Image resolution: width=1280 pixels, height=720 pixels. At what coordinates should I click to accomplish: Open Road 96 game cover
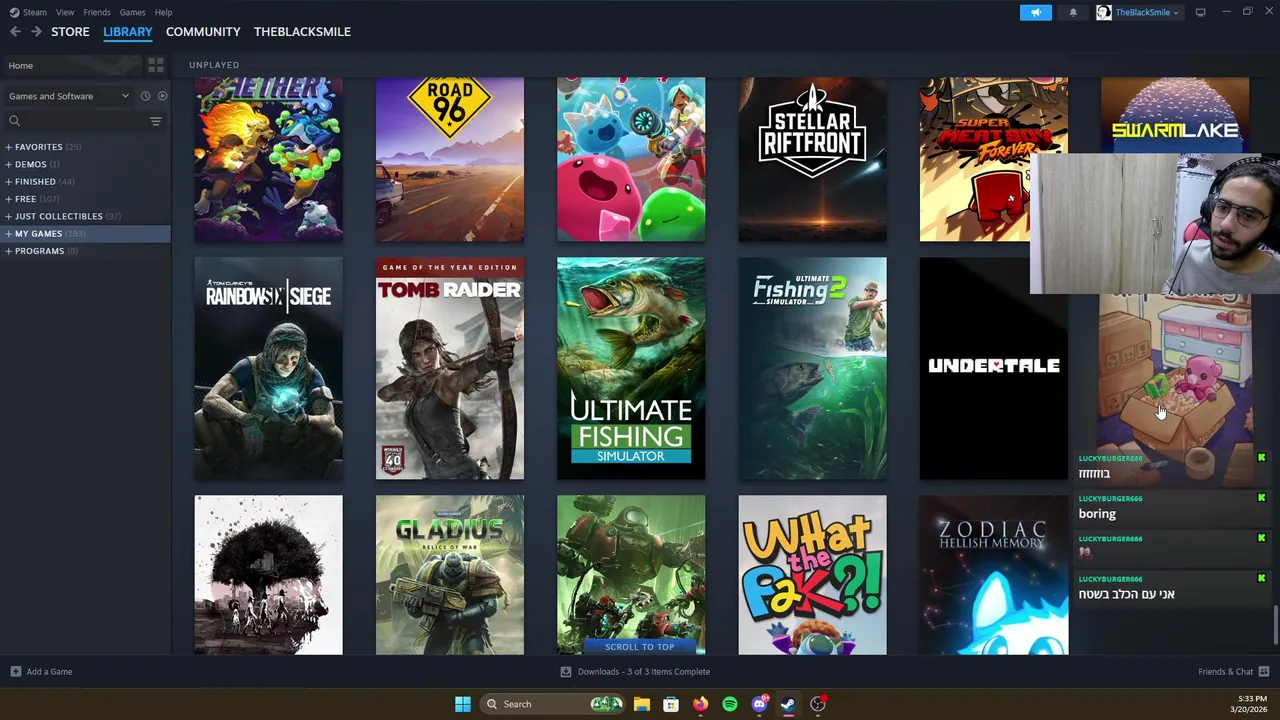tap(450, 159)
